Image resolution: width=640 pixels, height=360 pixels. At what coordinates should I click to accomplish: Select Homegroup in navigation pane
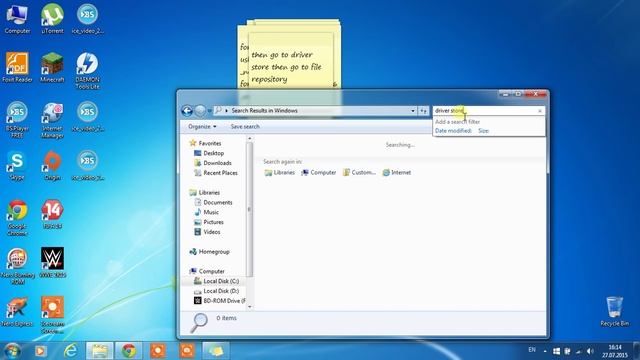point(209,251)
